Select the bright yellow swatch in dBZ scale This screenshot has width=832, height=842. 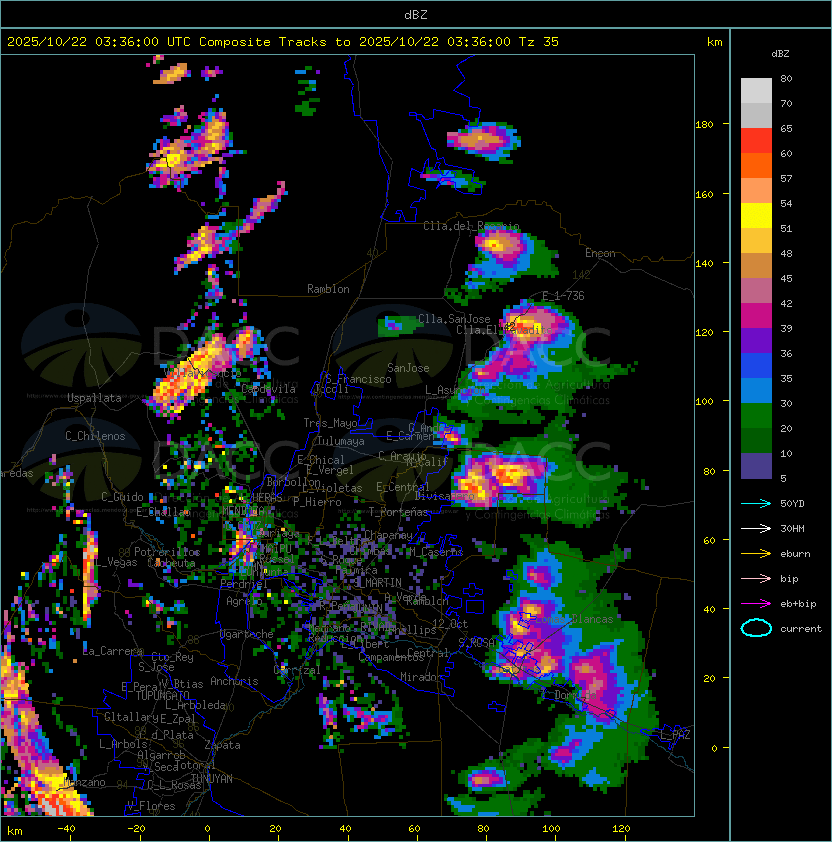point(756,216)
